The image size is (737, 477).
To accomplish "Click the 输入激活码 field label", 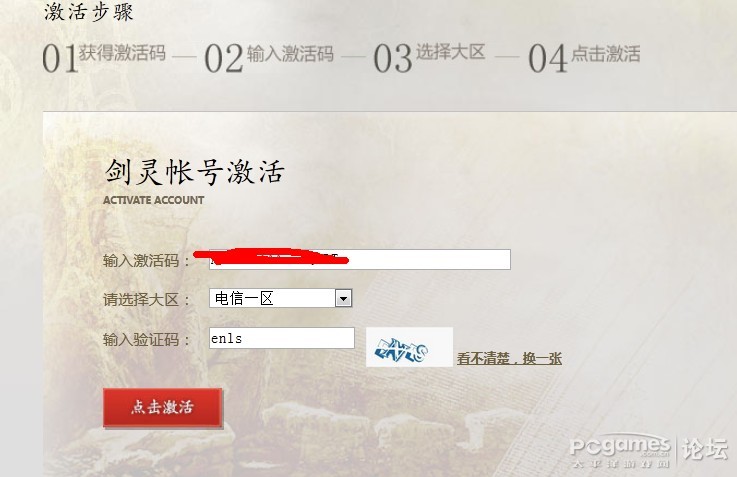I will [x=146, y=260].
